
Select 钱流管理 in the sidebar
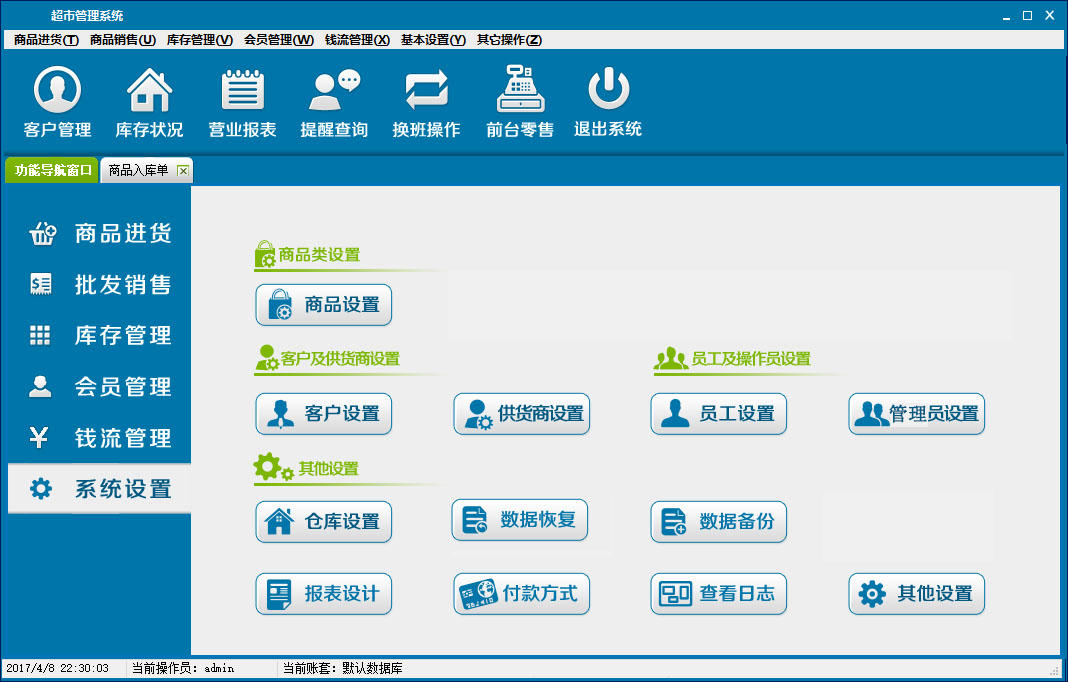click(99, 437)
